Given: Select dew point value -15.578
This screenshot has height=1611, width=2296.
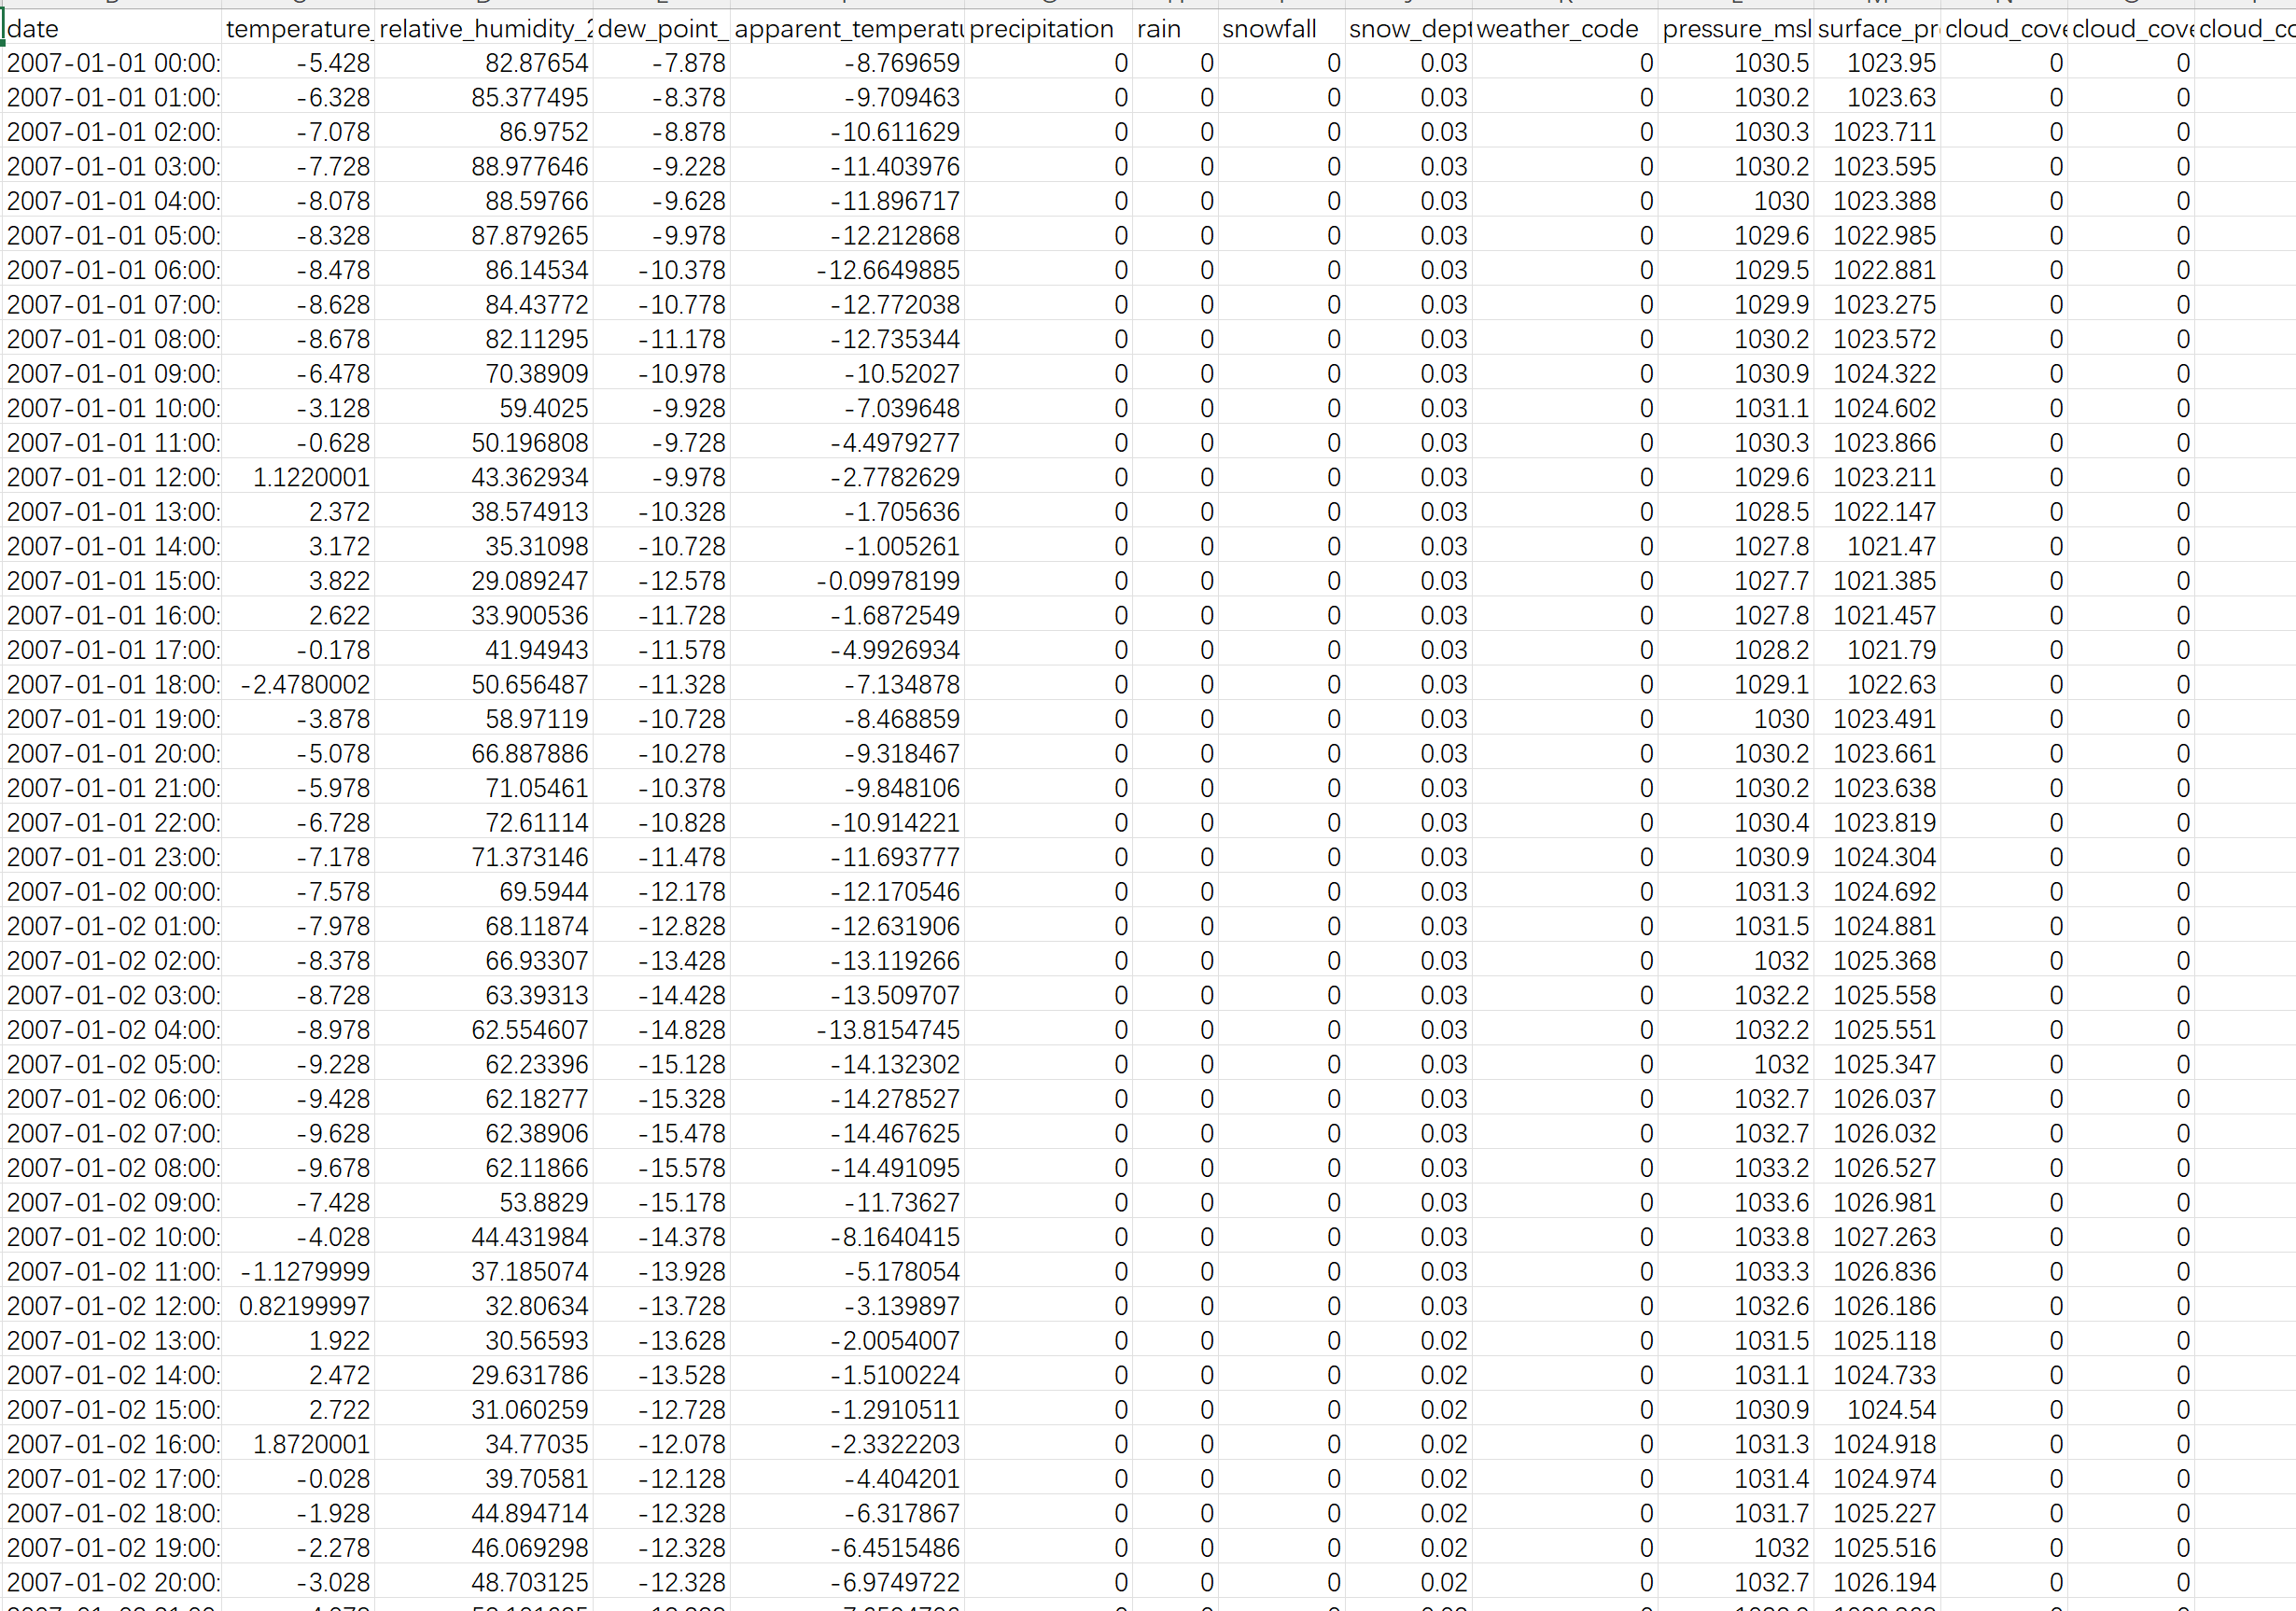Looking at the screenshot, I should (682, 1168).
